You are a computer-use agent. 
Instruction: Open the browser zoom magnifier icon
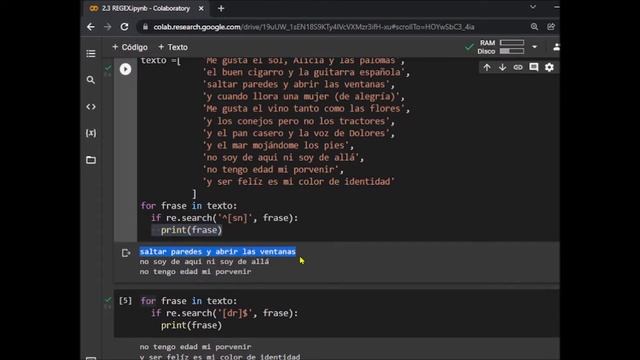tap(534, 27)
